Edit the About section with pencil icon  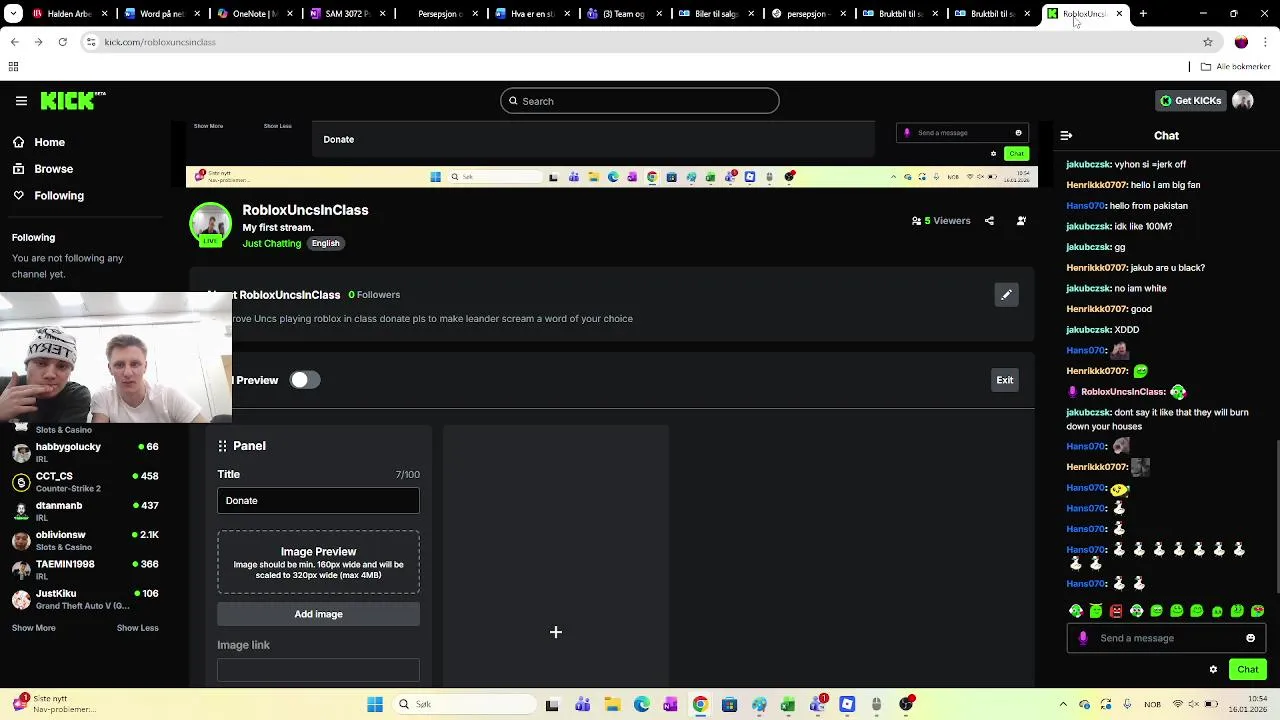coord(1006,294)
